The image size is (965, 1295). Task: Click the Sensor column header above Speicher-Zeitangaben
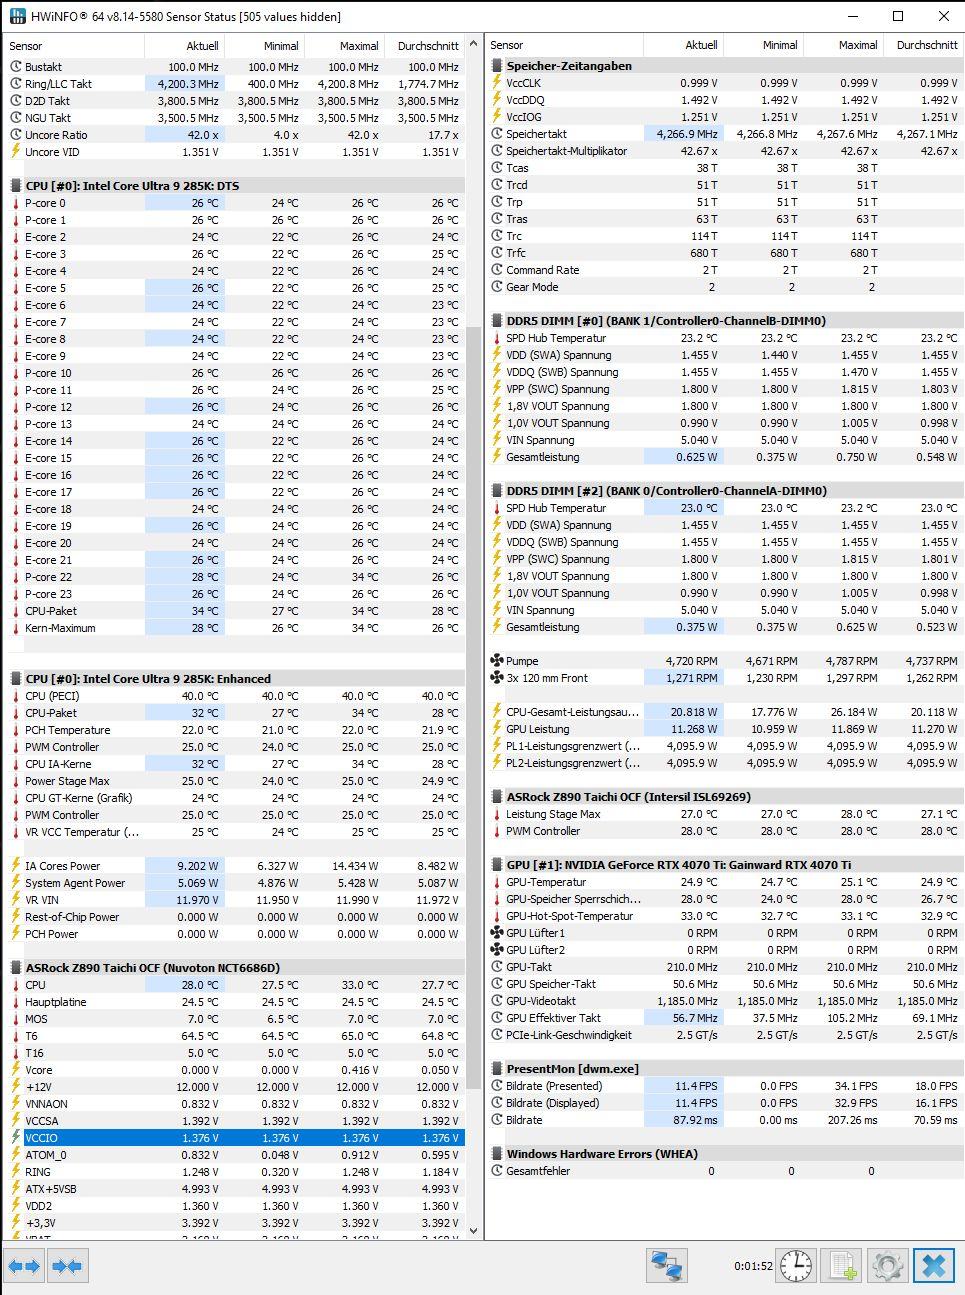point(565,45)
